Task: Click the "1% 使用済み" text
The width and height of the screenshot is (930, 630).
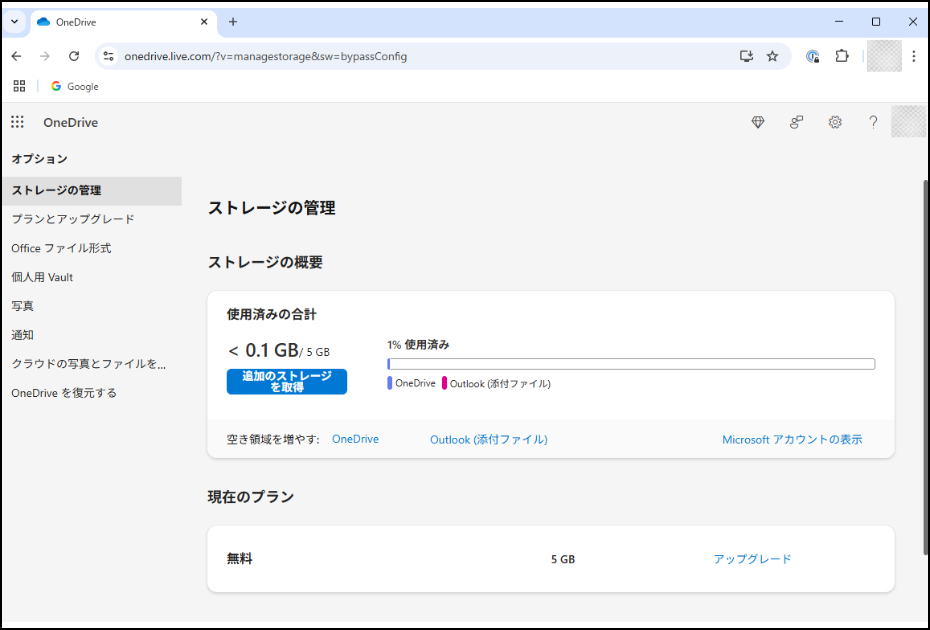Action: (x=418, y=345)
